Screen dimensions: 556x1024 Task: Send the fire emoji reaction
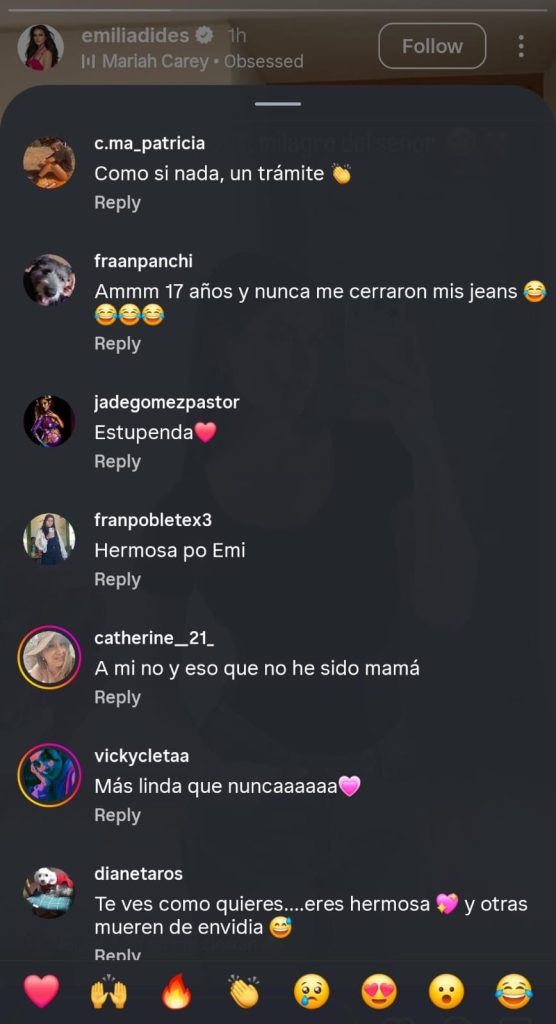click(176, 991)
